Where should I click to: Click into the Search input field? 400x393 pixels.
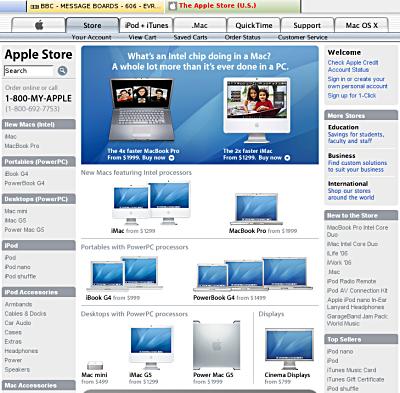coord(29,71)
